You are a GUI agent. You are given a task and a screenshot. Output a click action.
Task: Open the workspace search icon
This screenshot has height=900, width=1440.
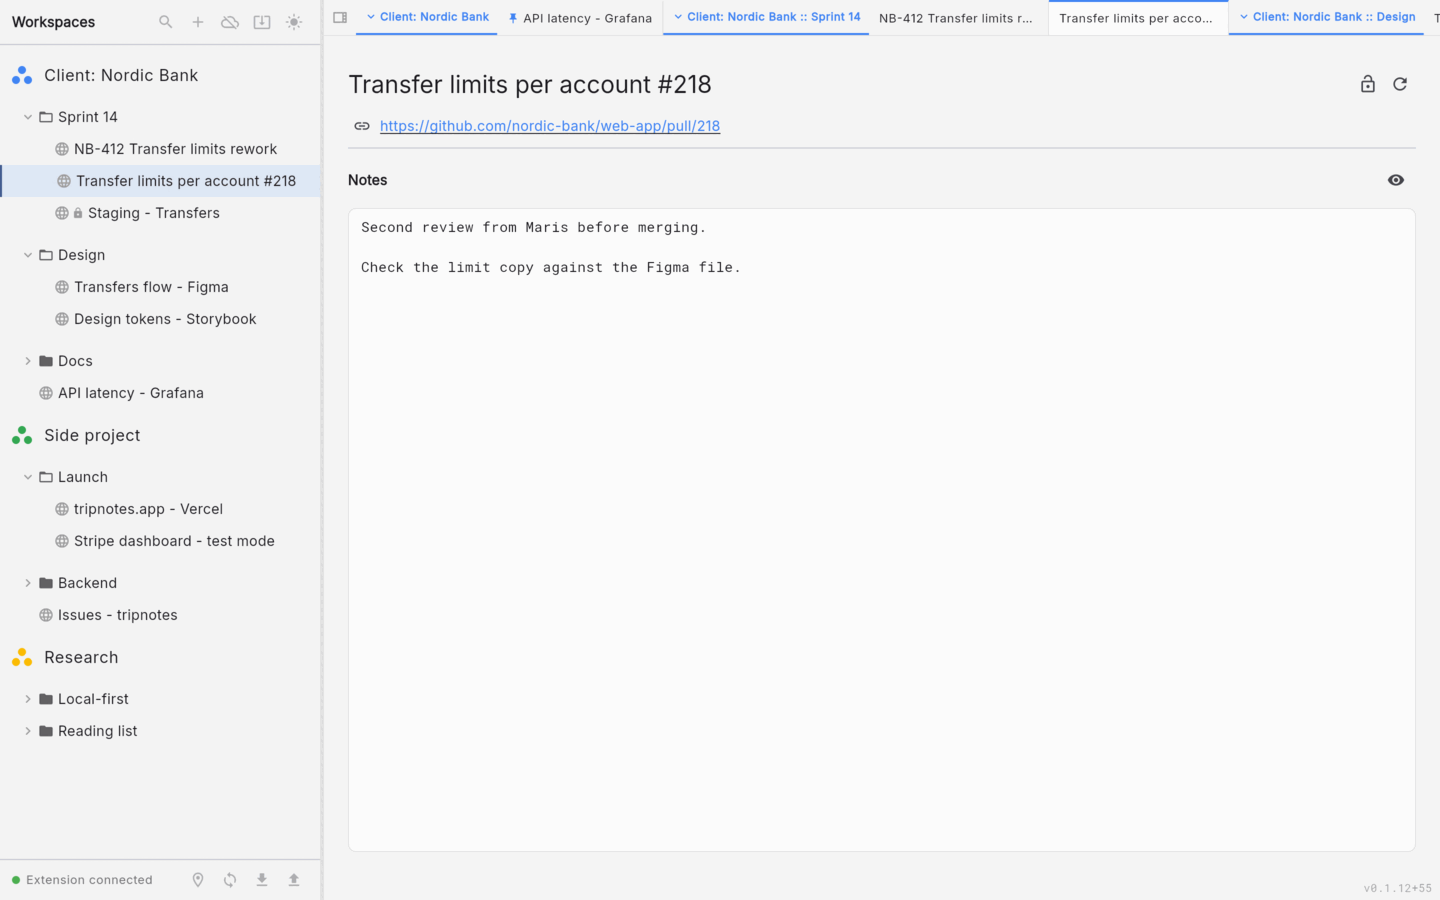tap(166, 22)
